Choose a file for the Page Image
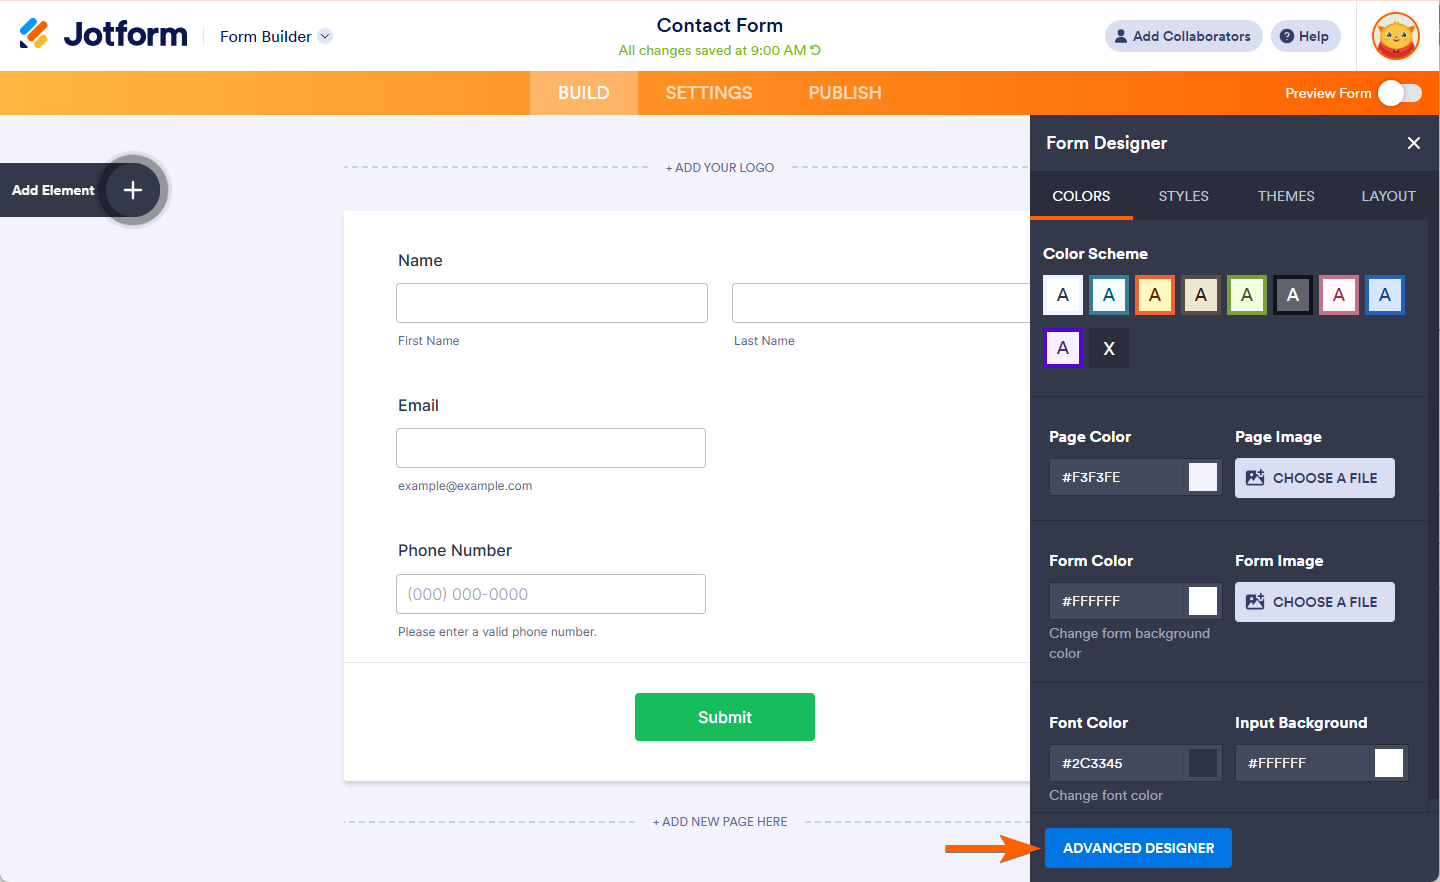Screen dimensions: 1440x882 pos(1314,477)
